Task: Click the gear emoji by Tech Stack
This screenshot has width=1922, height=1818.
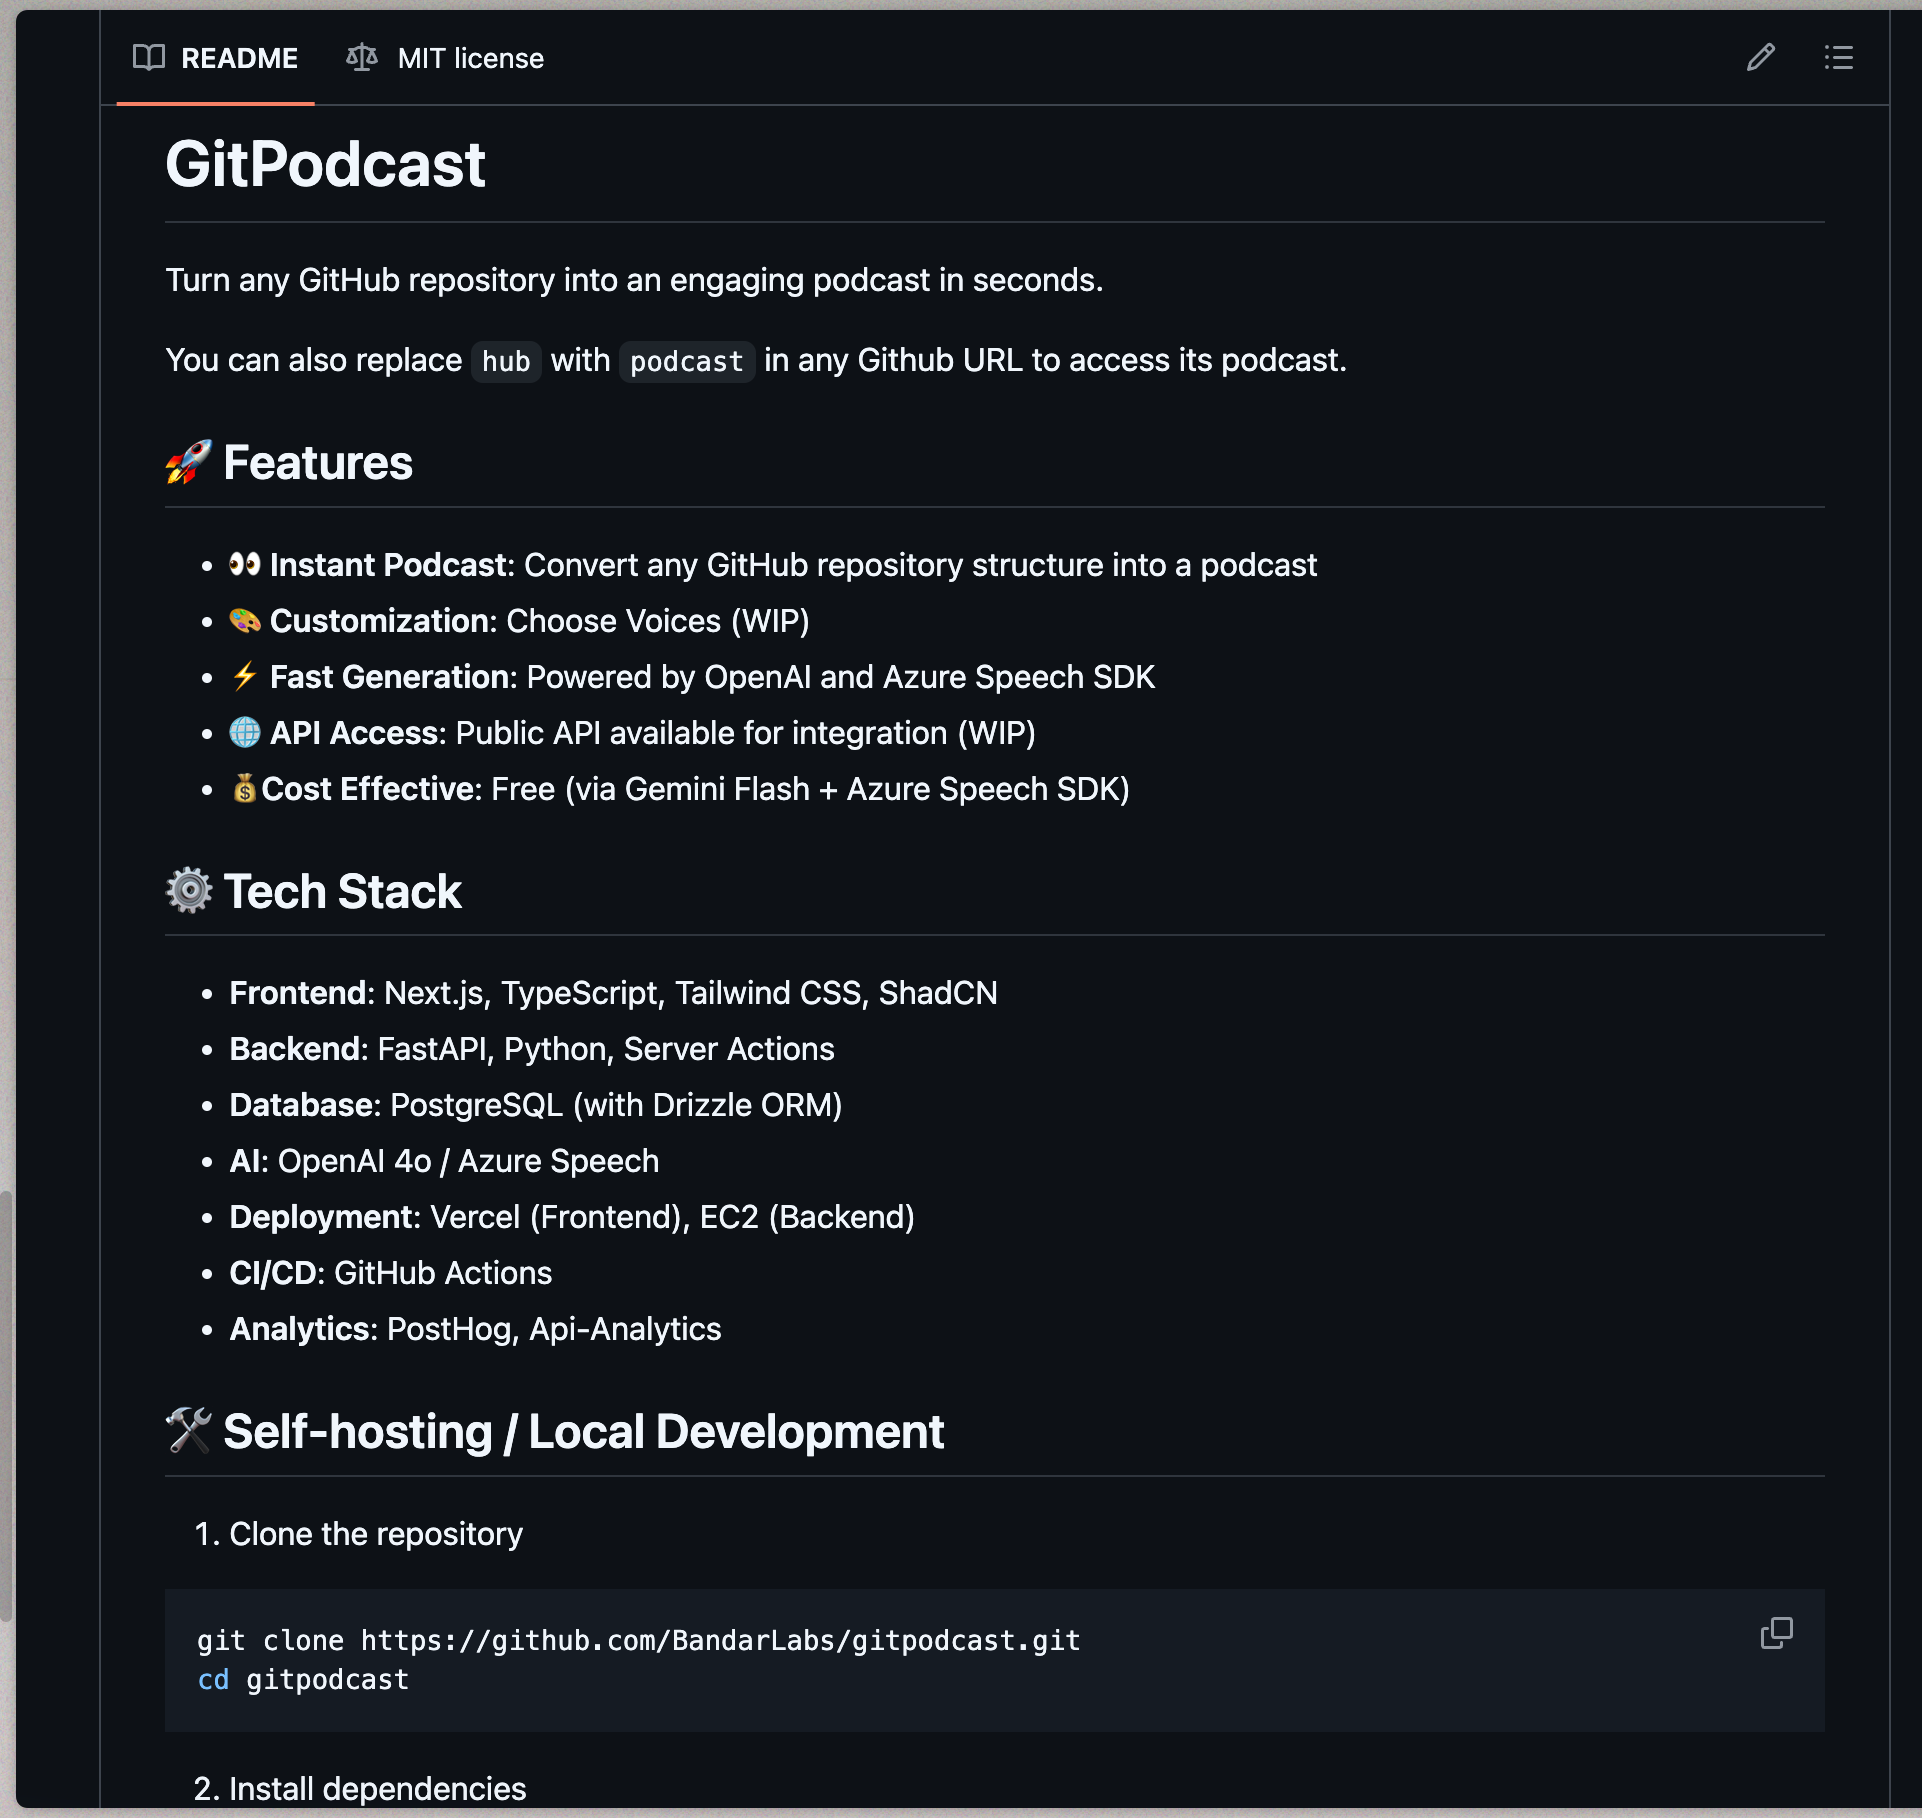Action: 189,890
